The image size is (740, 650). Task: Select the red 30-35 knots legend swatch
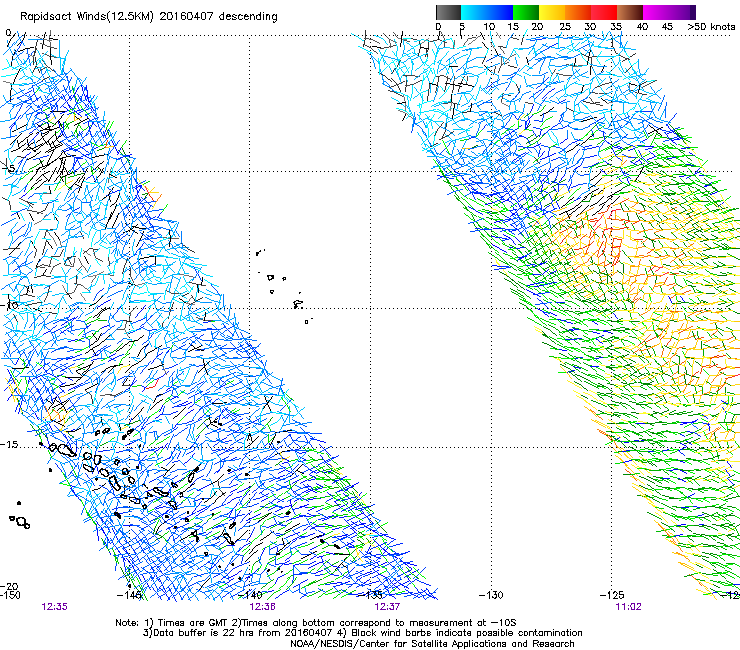(604, 12)
